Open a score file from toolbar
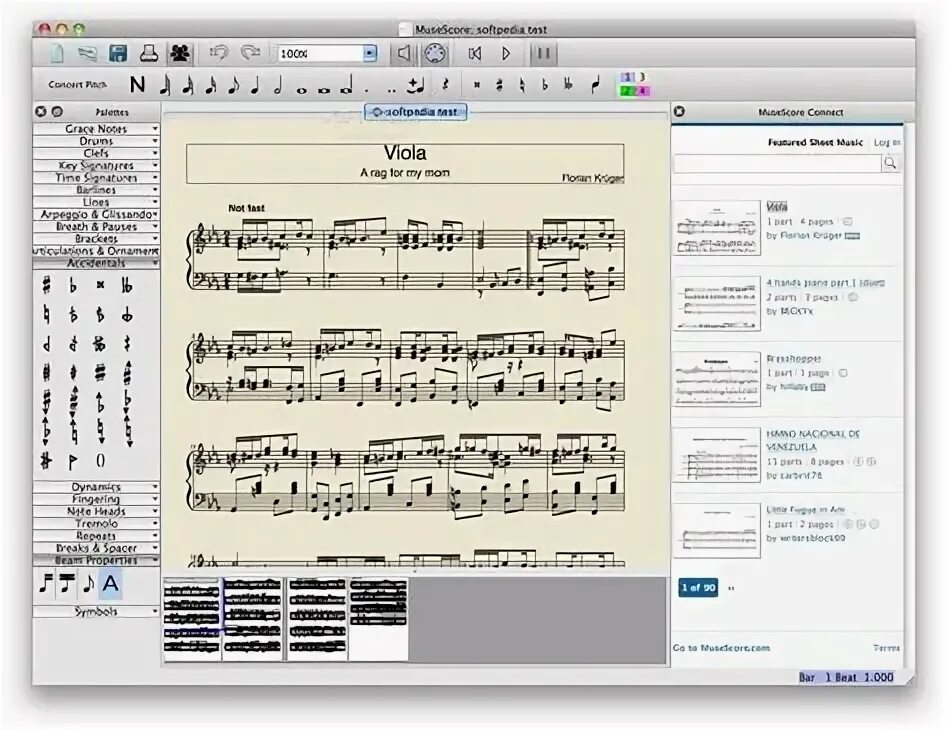This screenshot has width=948, height=730. (88, 54)
